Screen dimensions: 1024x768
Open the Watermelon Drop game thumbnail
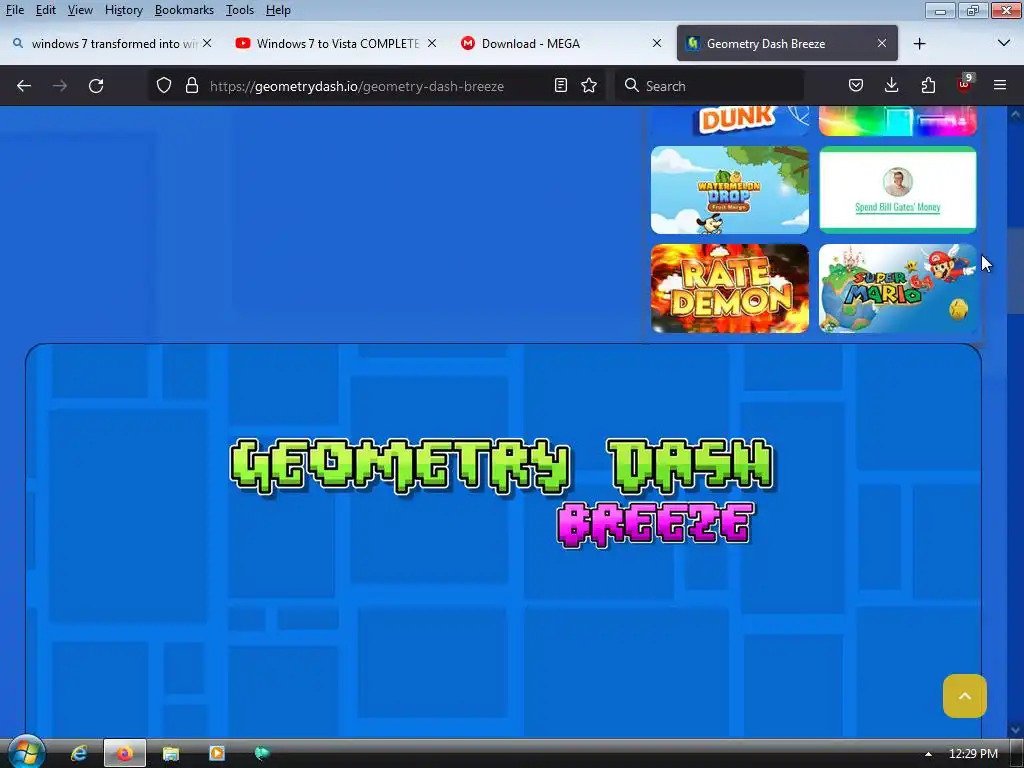[x=729, y=190]
